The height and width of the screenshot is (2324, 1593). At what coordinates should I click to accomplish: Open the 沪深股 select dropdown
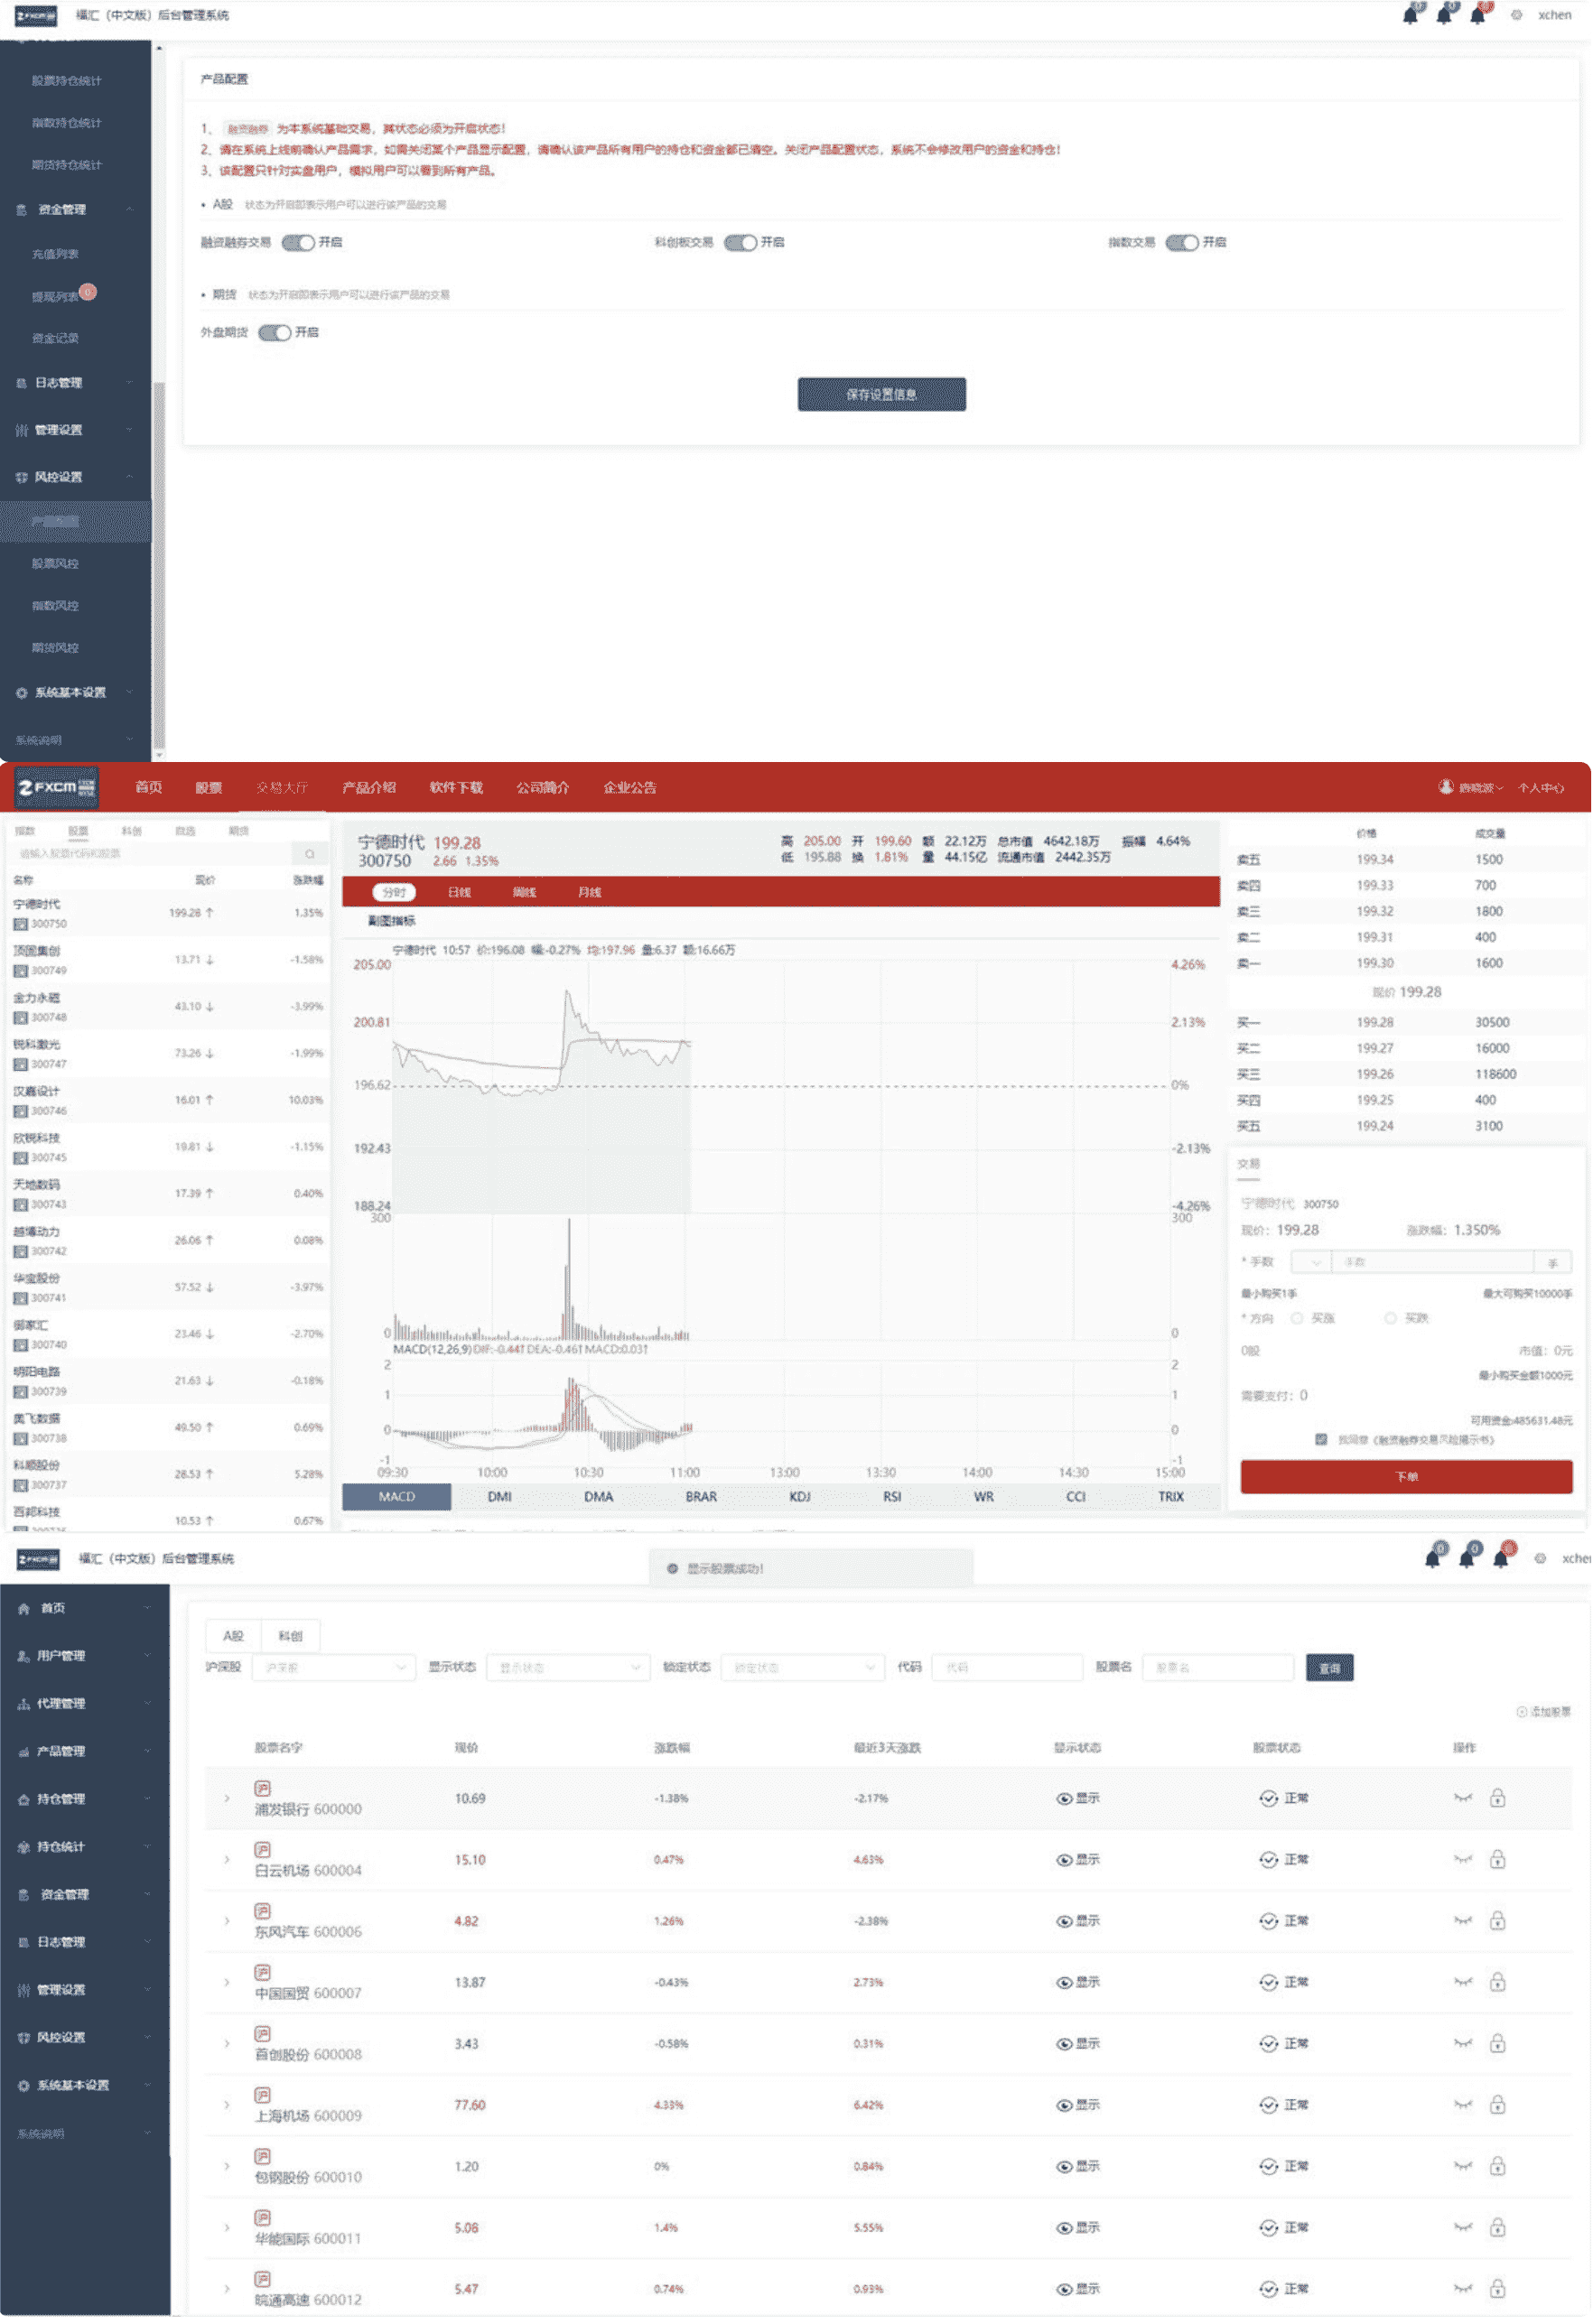tap(333, 1668)
